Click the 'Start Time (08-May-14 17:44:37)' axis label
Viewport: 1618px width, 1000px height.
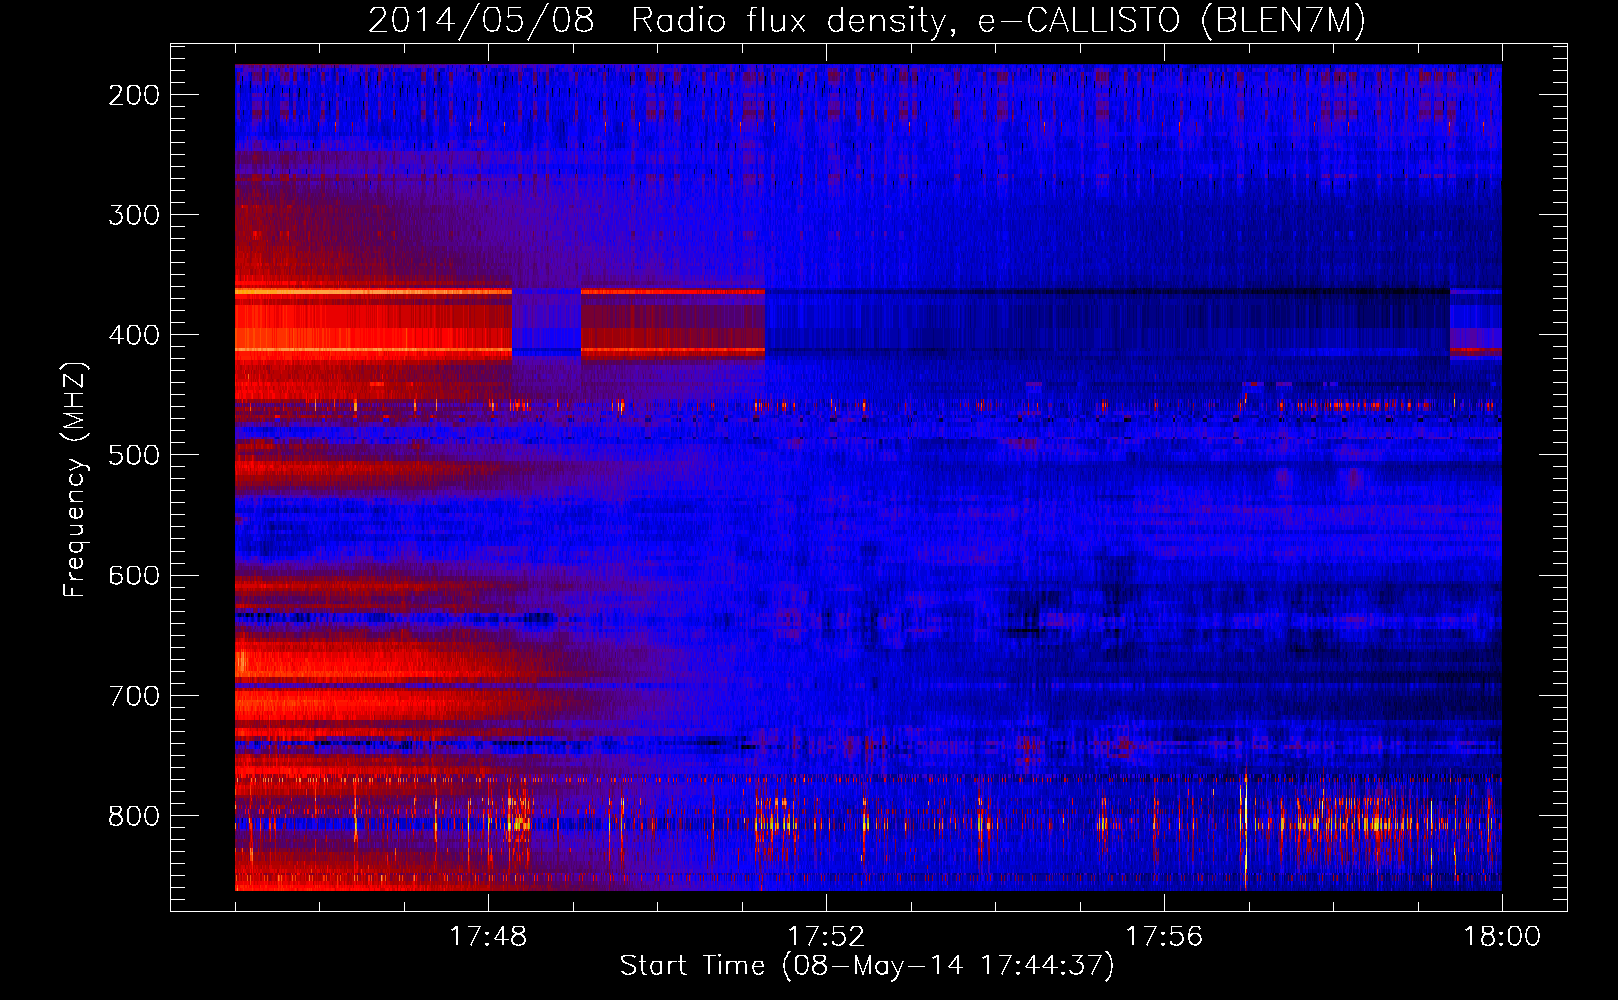(x=867, y=965)
